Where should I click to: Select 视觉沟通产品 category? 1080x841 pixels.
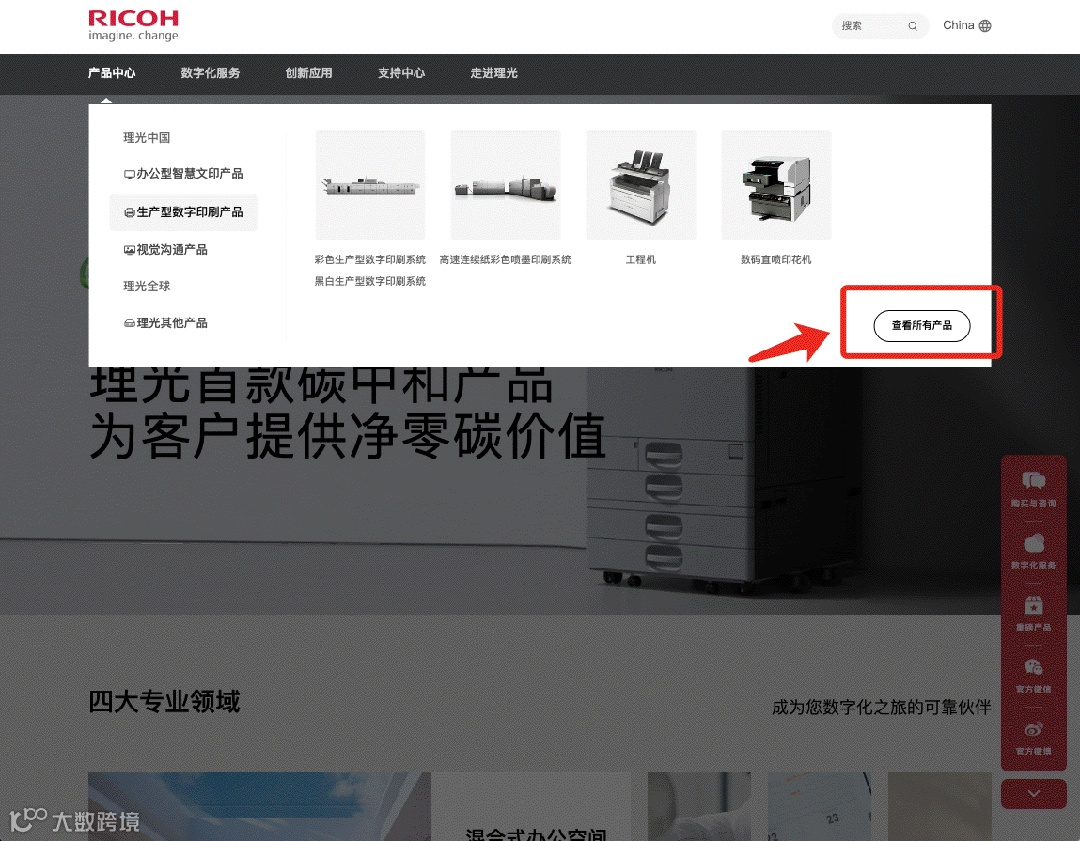(165, 249)
